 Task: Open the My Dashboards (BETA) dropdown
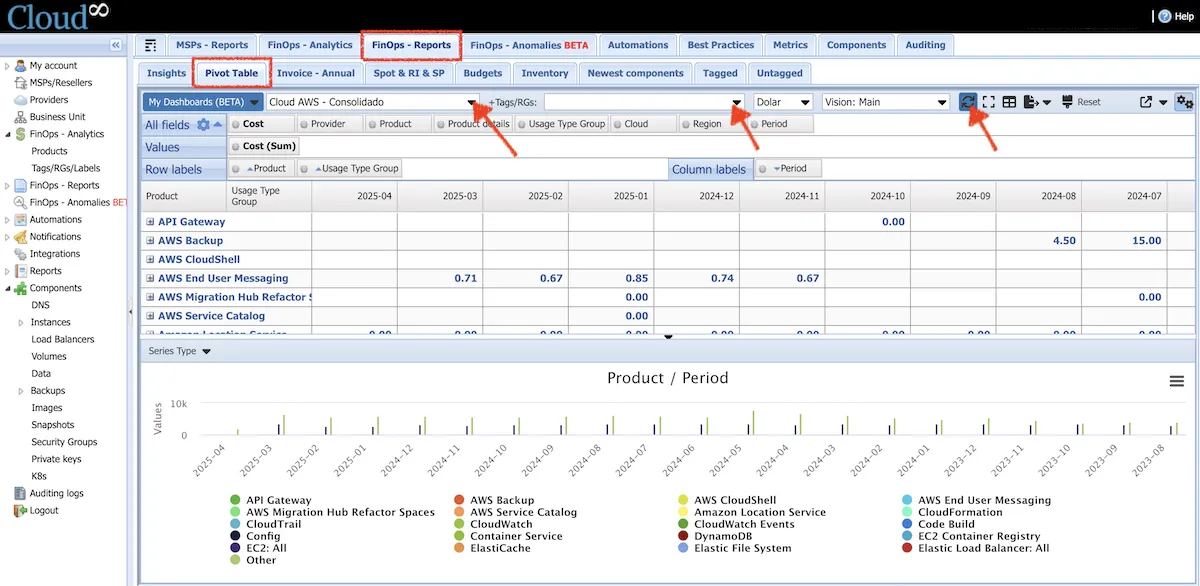[203, 102]
